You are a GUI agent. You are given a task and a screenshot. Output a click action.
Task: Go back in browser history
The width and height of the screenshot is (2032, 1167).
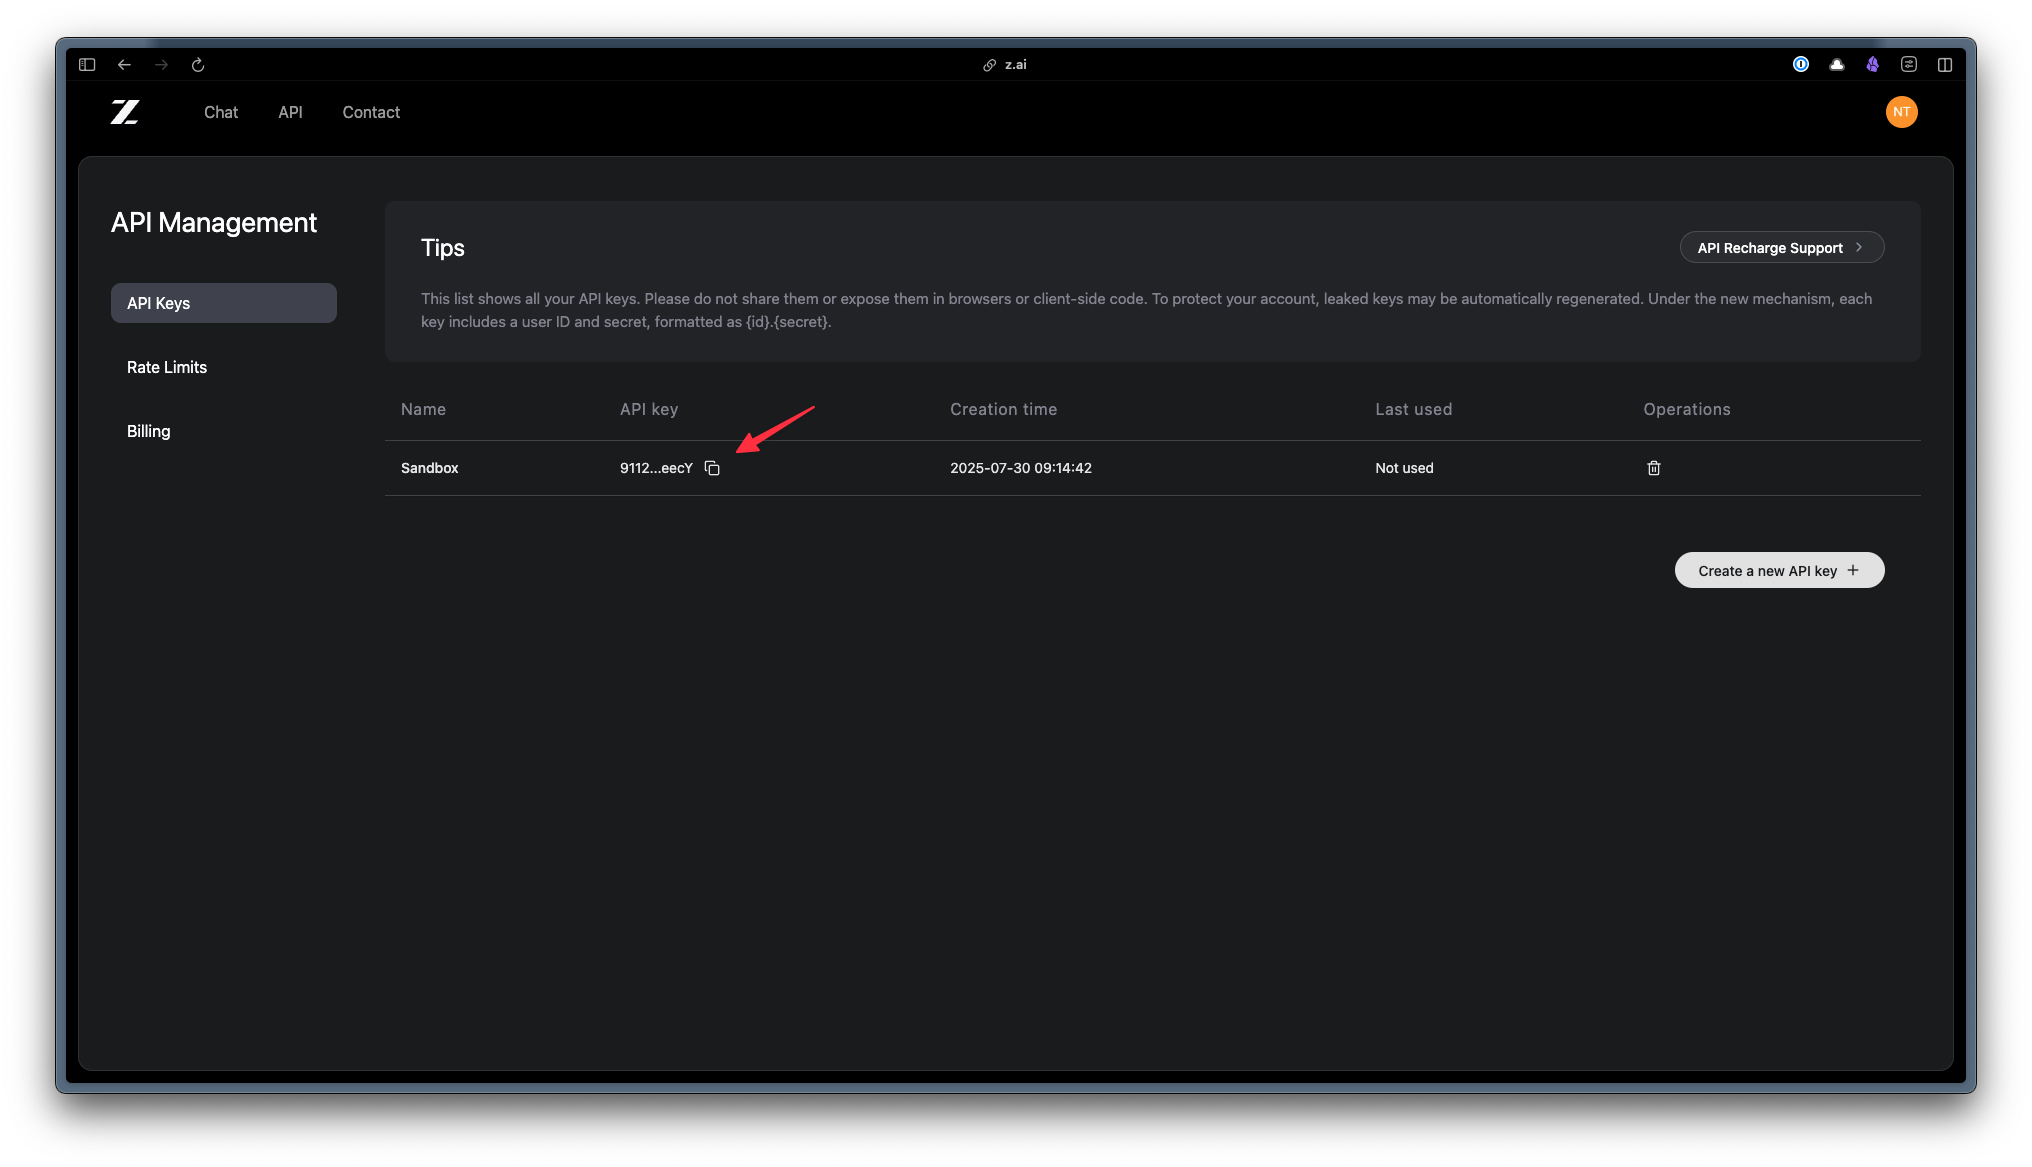point(124,65)
